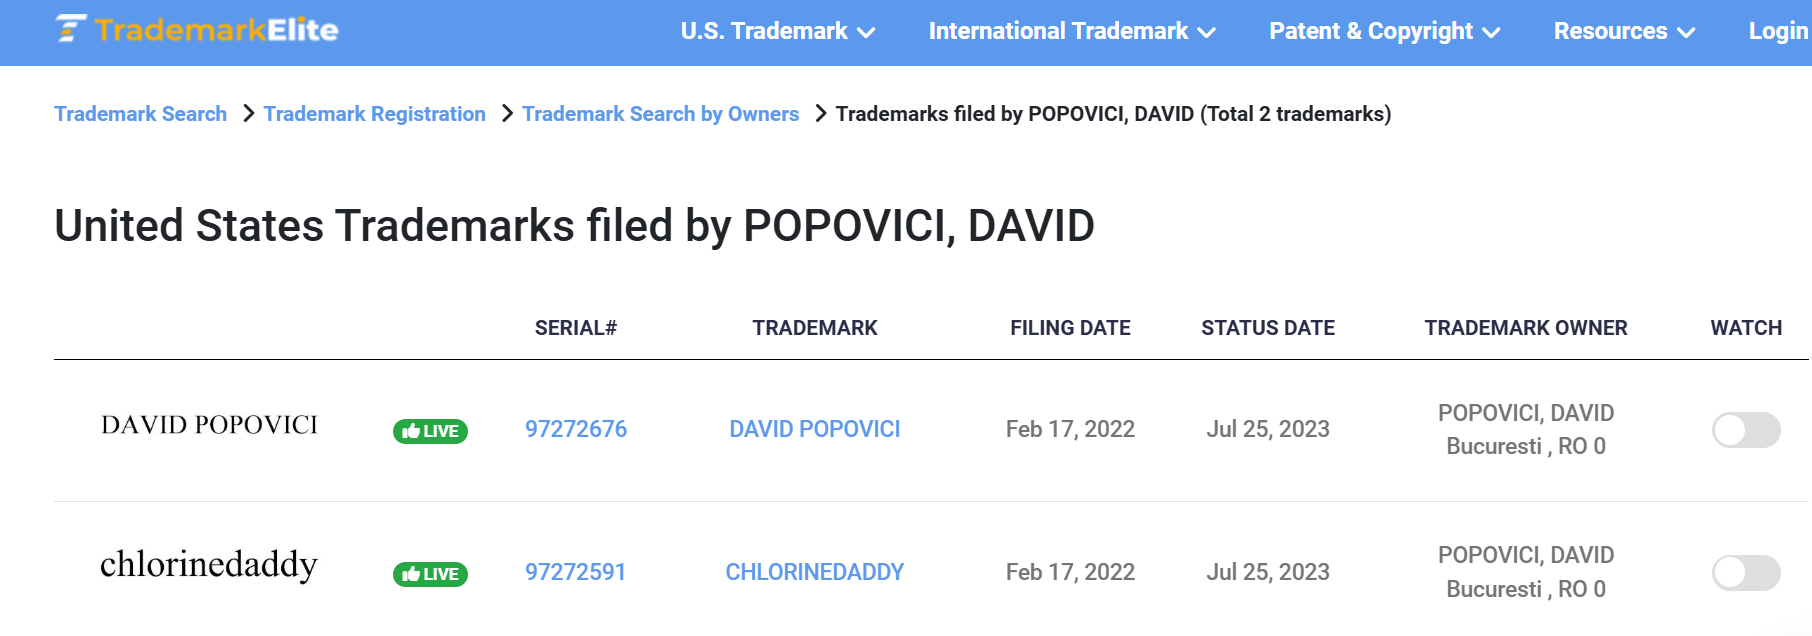Open the Resources dropdown menu
The width and height of the screenshot is (1812, 636).
click(1624, 31)
